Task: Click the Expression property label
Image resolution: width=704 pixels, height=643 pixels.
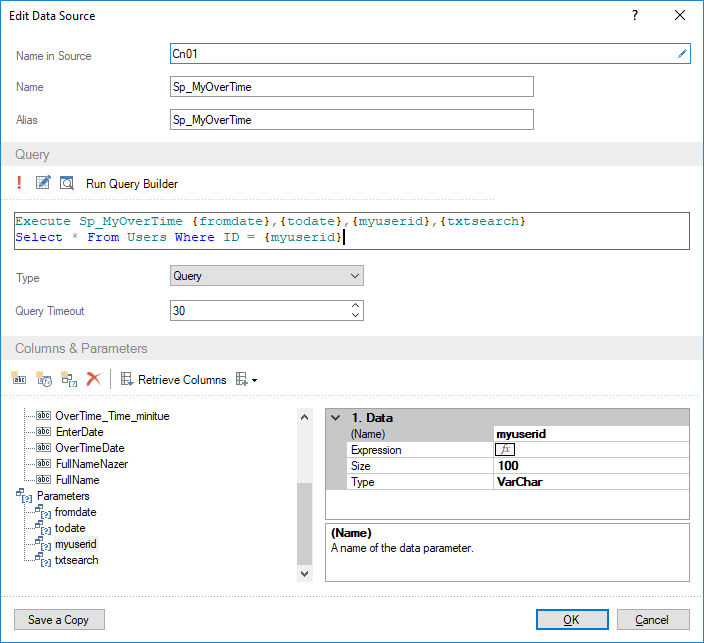Action: pos(376,450)
